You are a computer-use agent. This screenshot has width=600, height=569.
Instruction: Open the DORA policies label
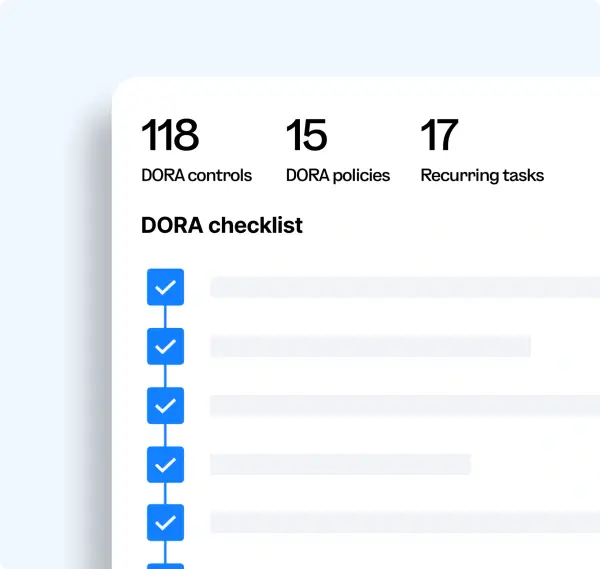(x=338, y=175)
